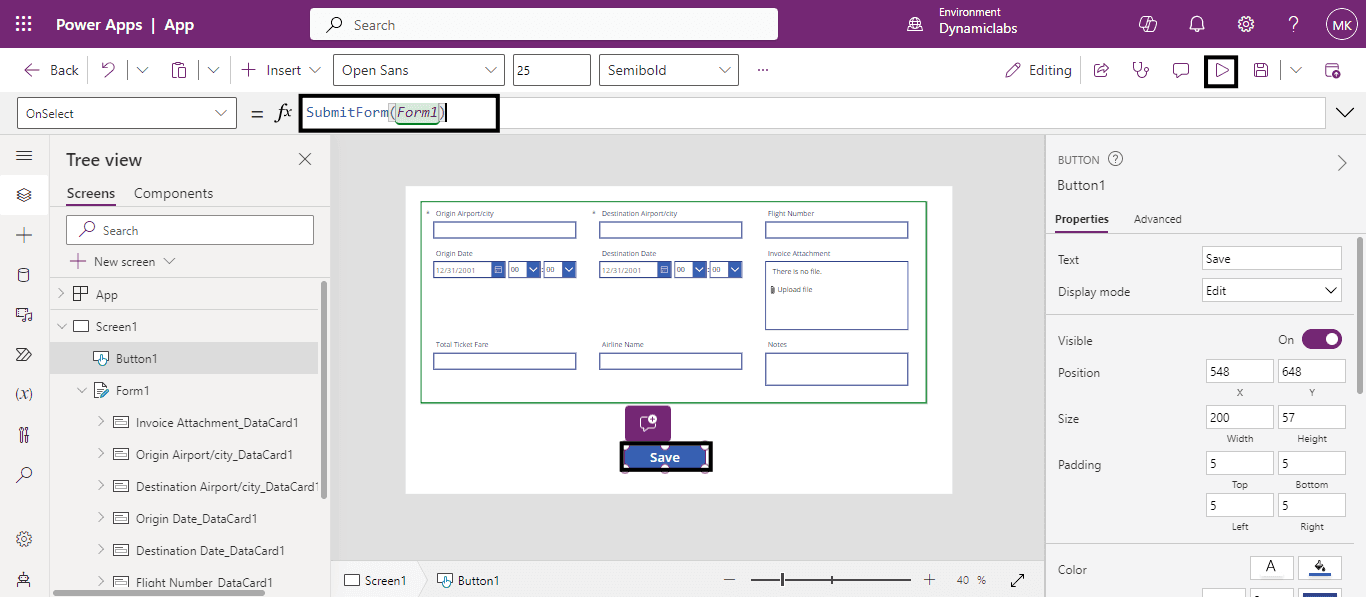1366x597 pixels.
Task: Click the Back button
Action: tap(51, 70)
